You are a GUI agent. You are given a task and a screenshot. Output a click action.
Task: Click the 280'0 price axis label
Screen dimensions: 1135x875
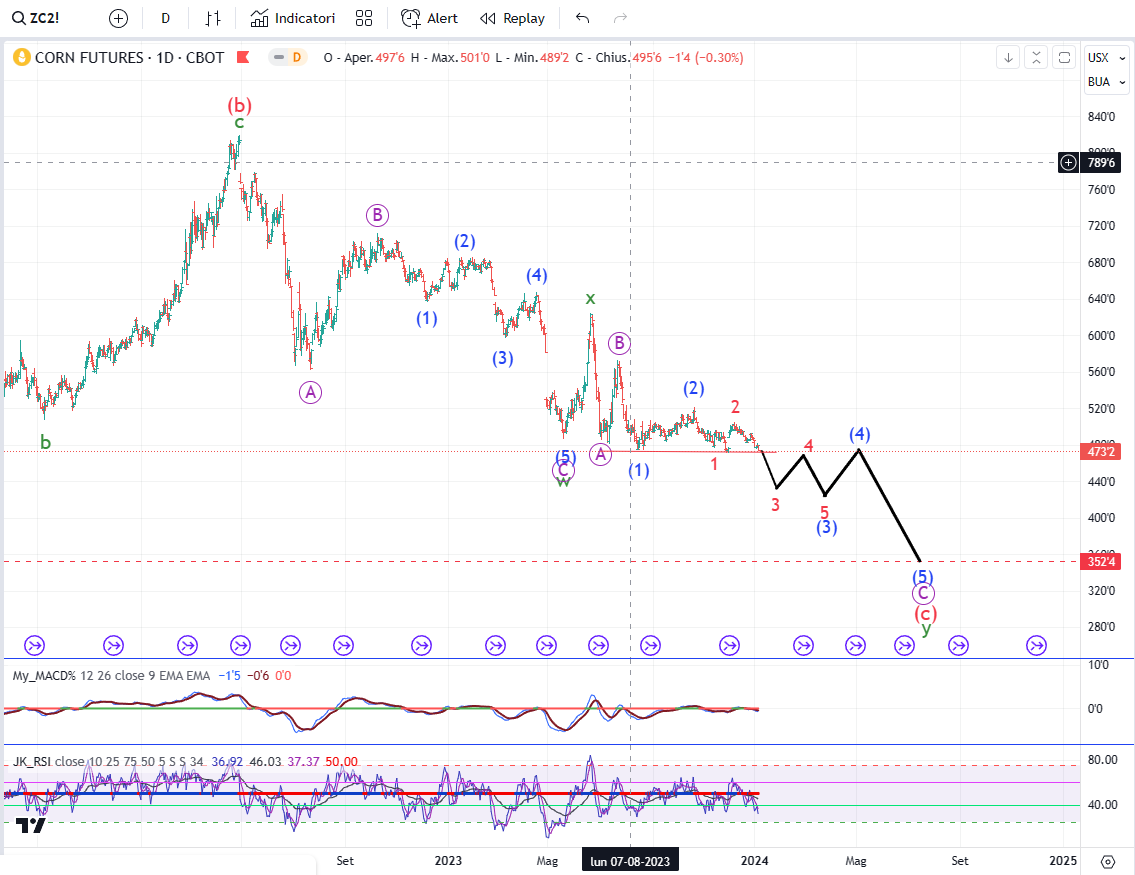coord(1102,627)
